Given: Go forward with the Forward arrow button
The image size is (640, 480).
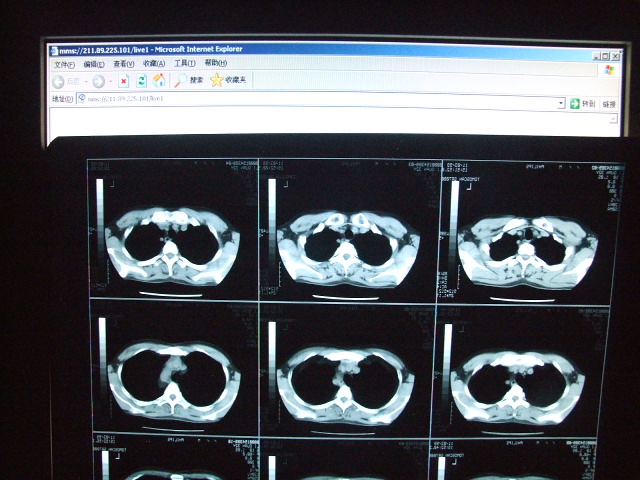Looking at the screenshot, I should tap(98, 82).
